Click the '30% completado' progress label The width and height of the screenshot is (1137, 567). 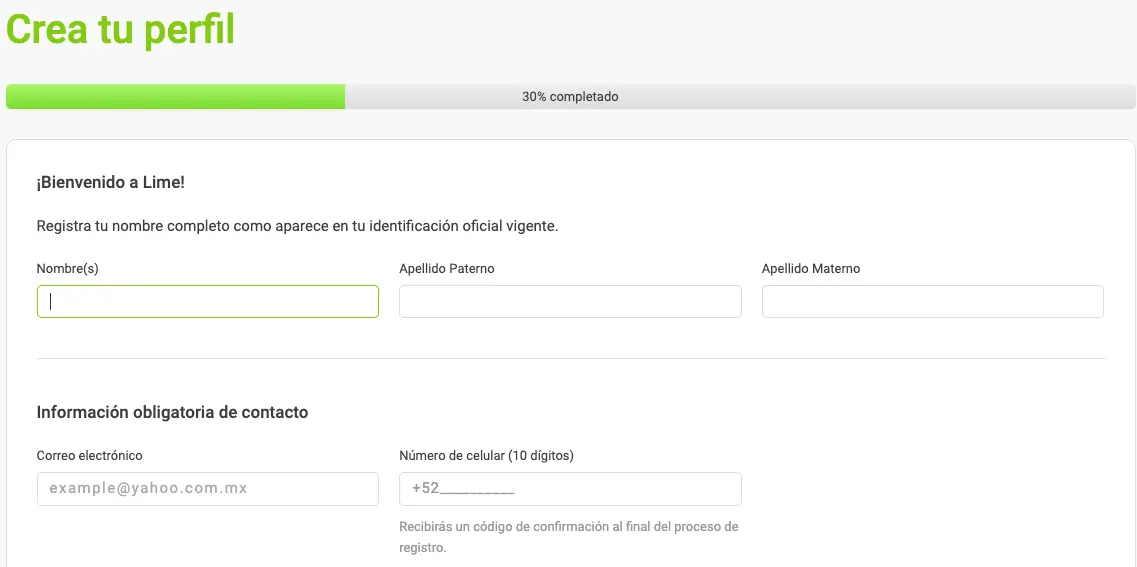point(570,96)
